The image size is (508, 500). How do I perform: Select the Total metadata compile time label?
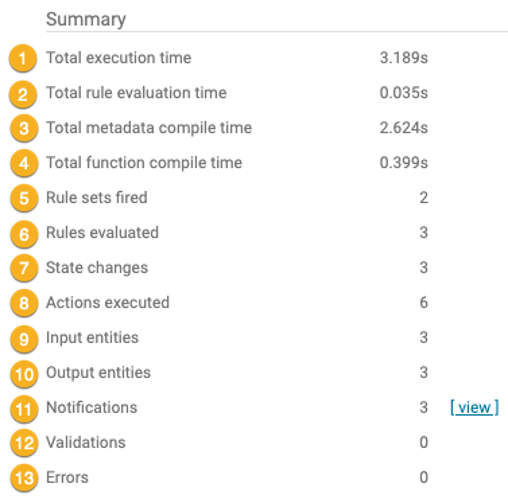pos(149,128)
